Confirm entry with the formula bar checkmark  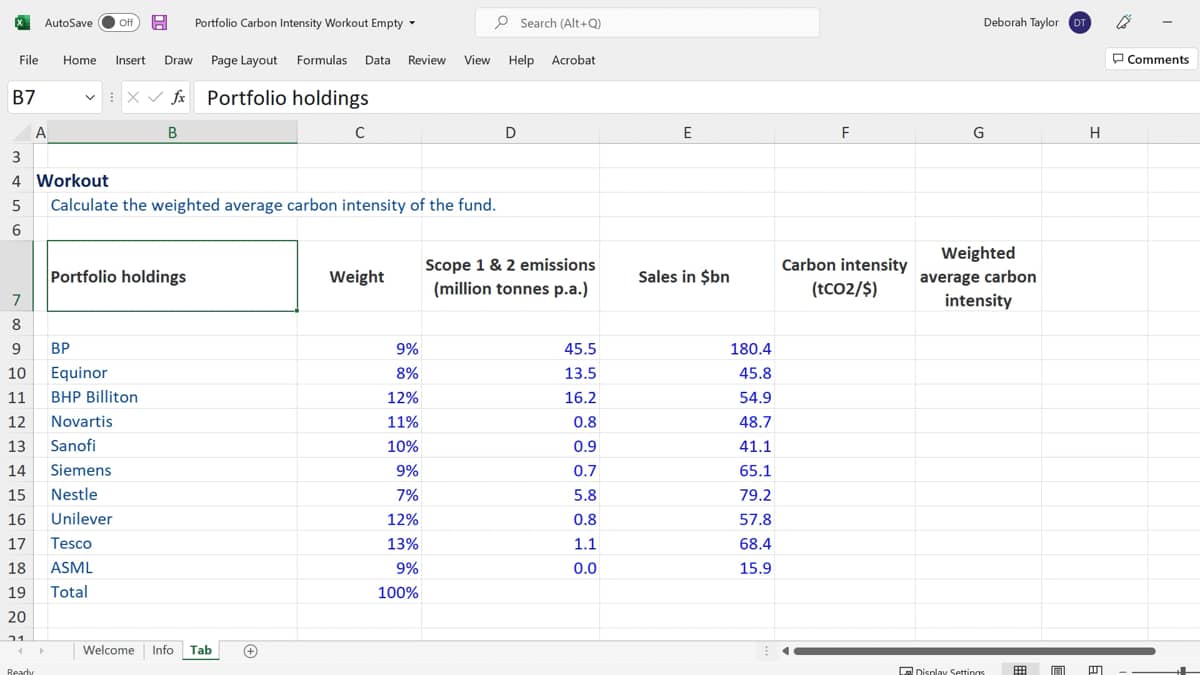point(155,97)
